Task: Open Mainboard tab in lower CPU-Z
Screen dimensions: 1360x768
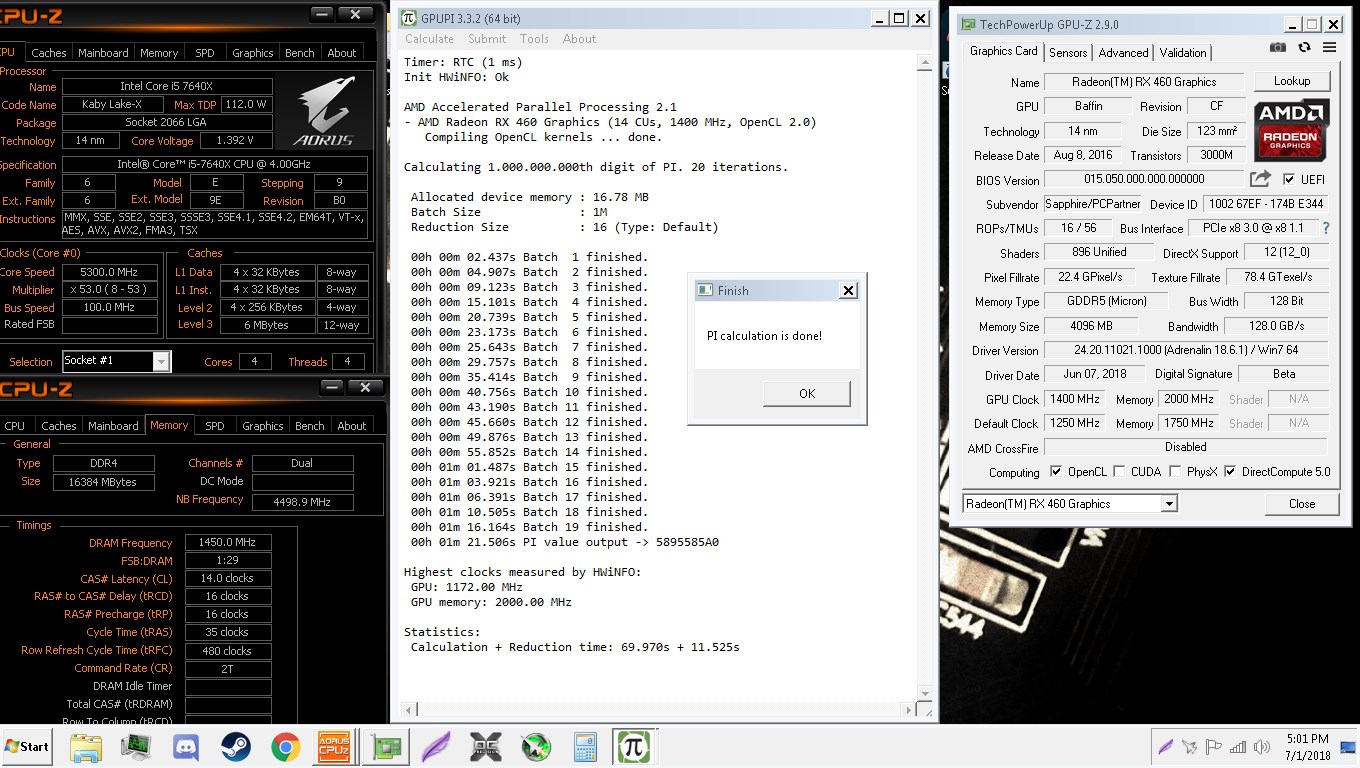Action: point(113,425)
